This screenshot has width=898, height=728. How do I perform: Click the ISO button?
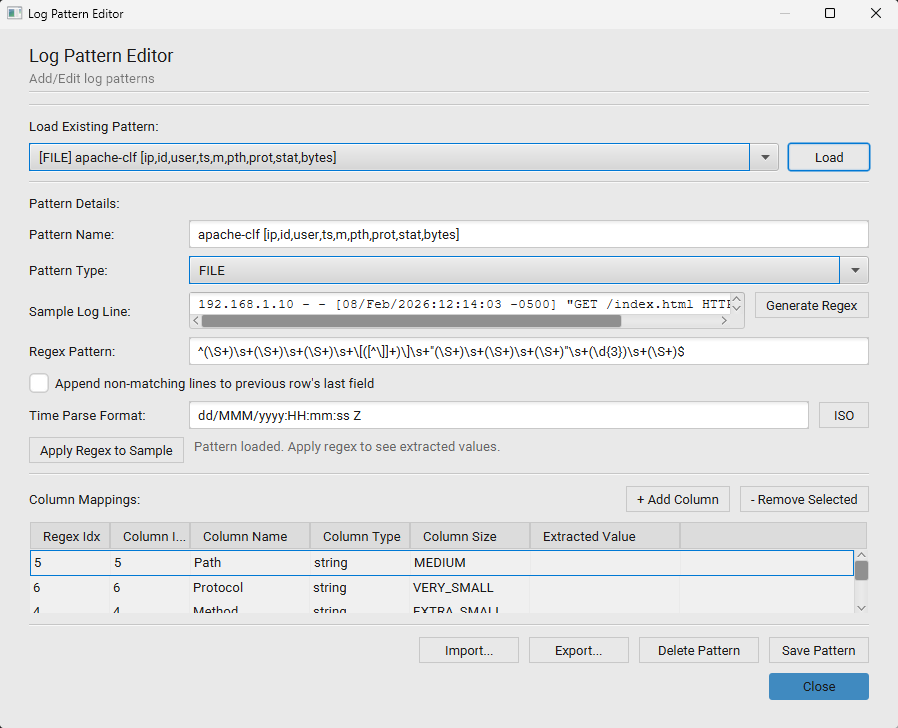click(x=844, y=415)
